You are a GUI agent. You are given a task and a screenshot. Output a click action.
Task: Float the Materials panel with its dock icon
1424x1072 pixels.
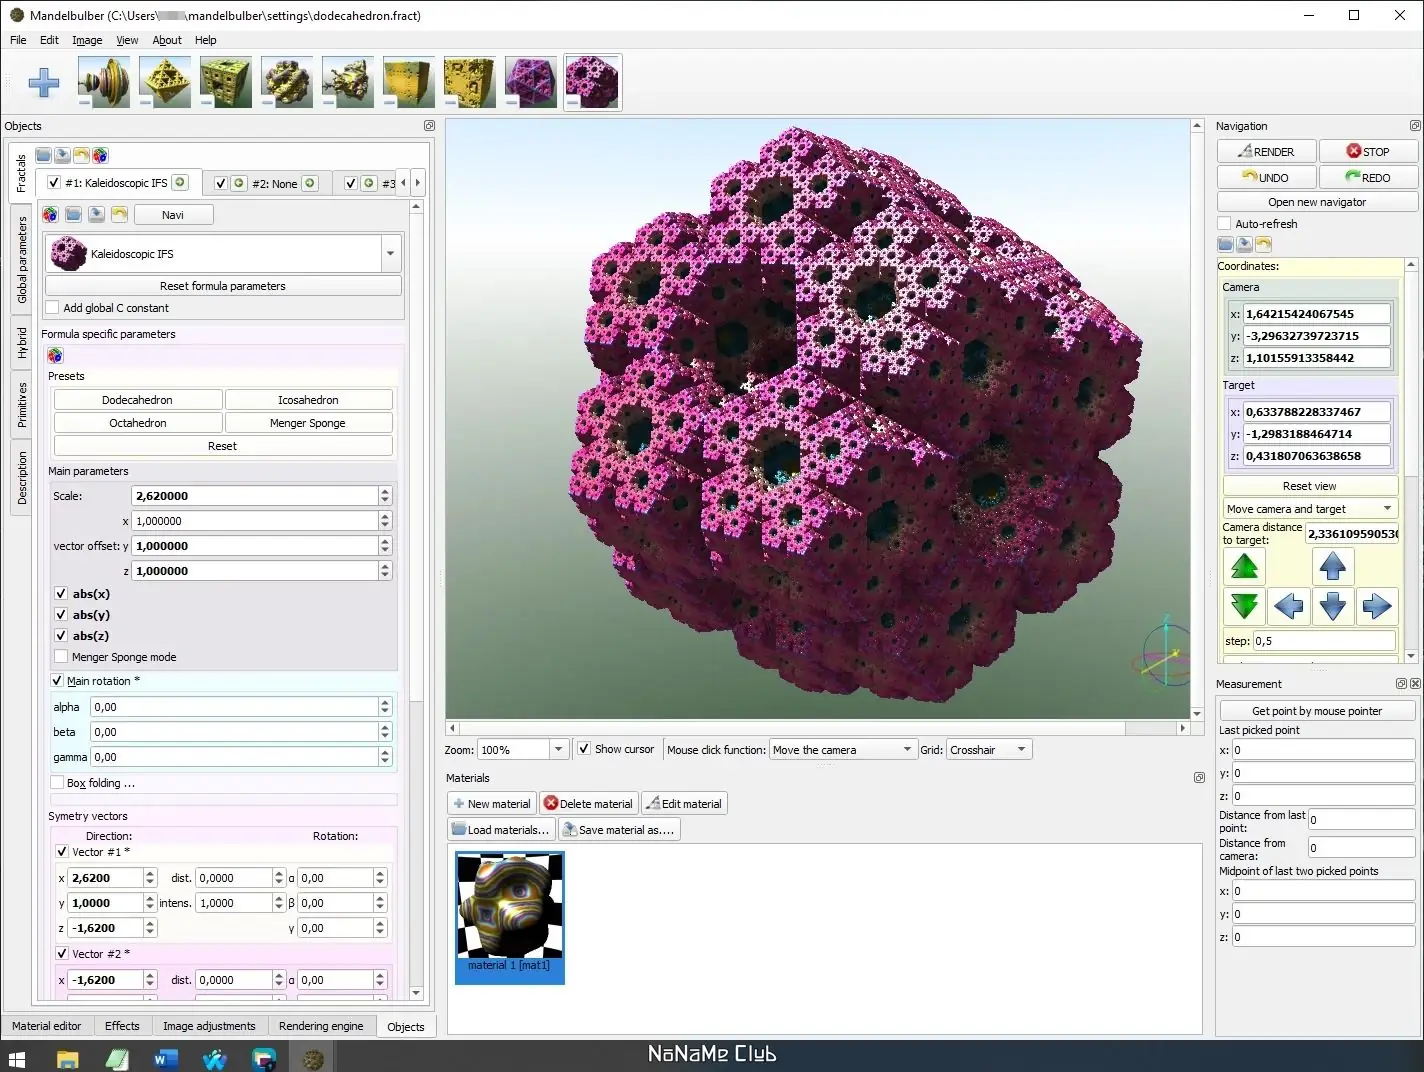[x=1199, y=778]
